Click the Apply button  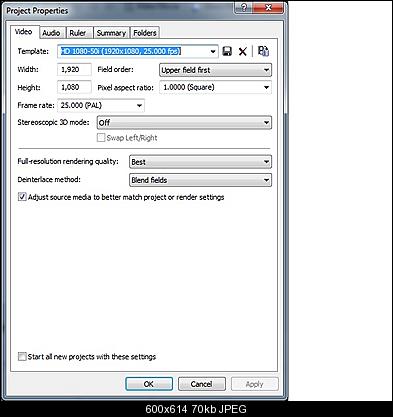click(x=255, y=384)
